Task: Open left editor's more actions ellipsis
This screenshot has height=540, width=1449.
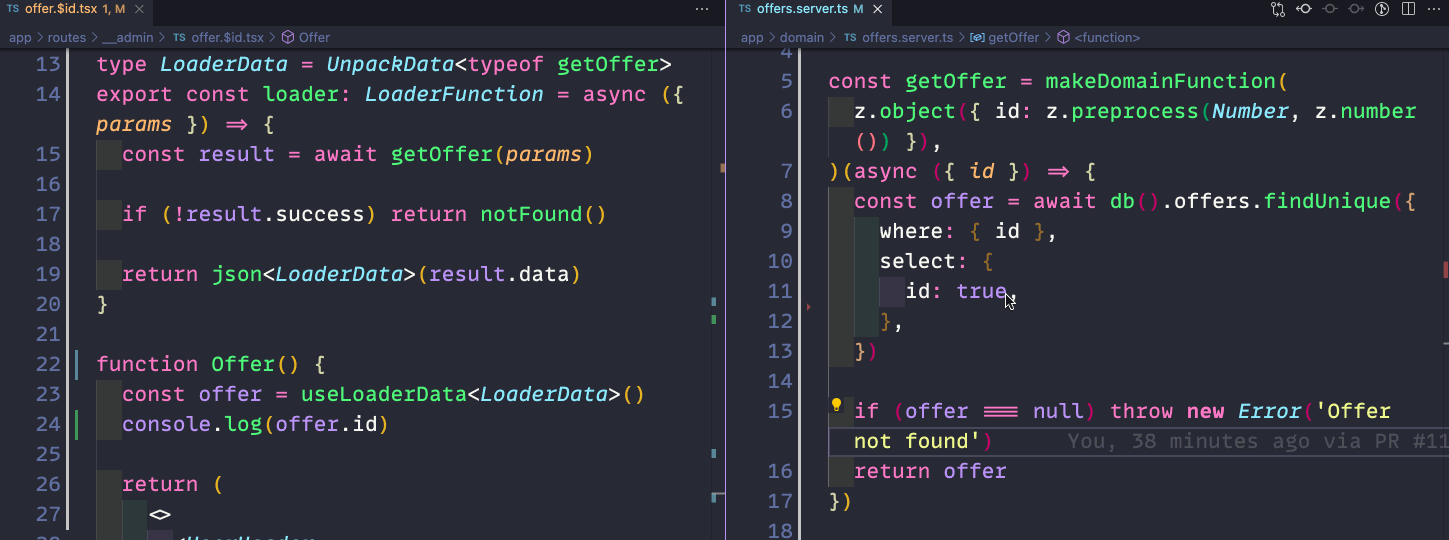Action: [x=702, y=9]
